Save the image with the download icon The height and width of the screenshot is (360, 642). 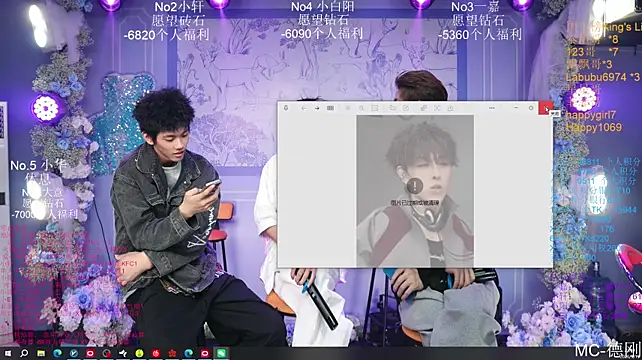click(450, 108)
